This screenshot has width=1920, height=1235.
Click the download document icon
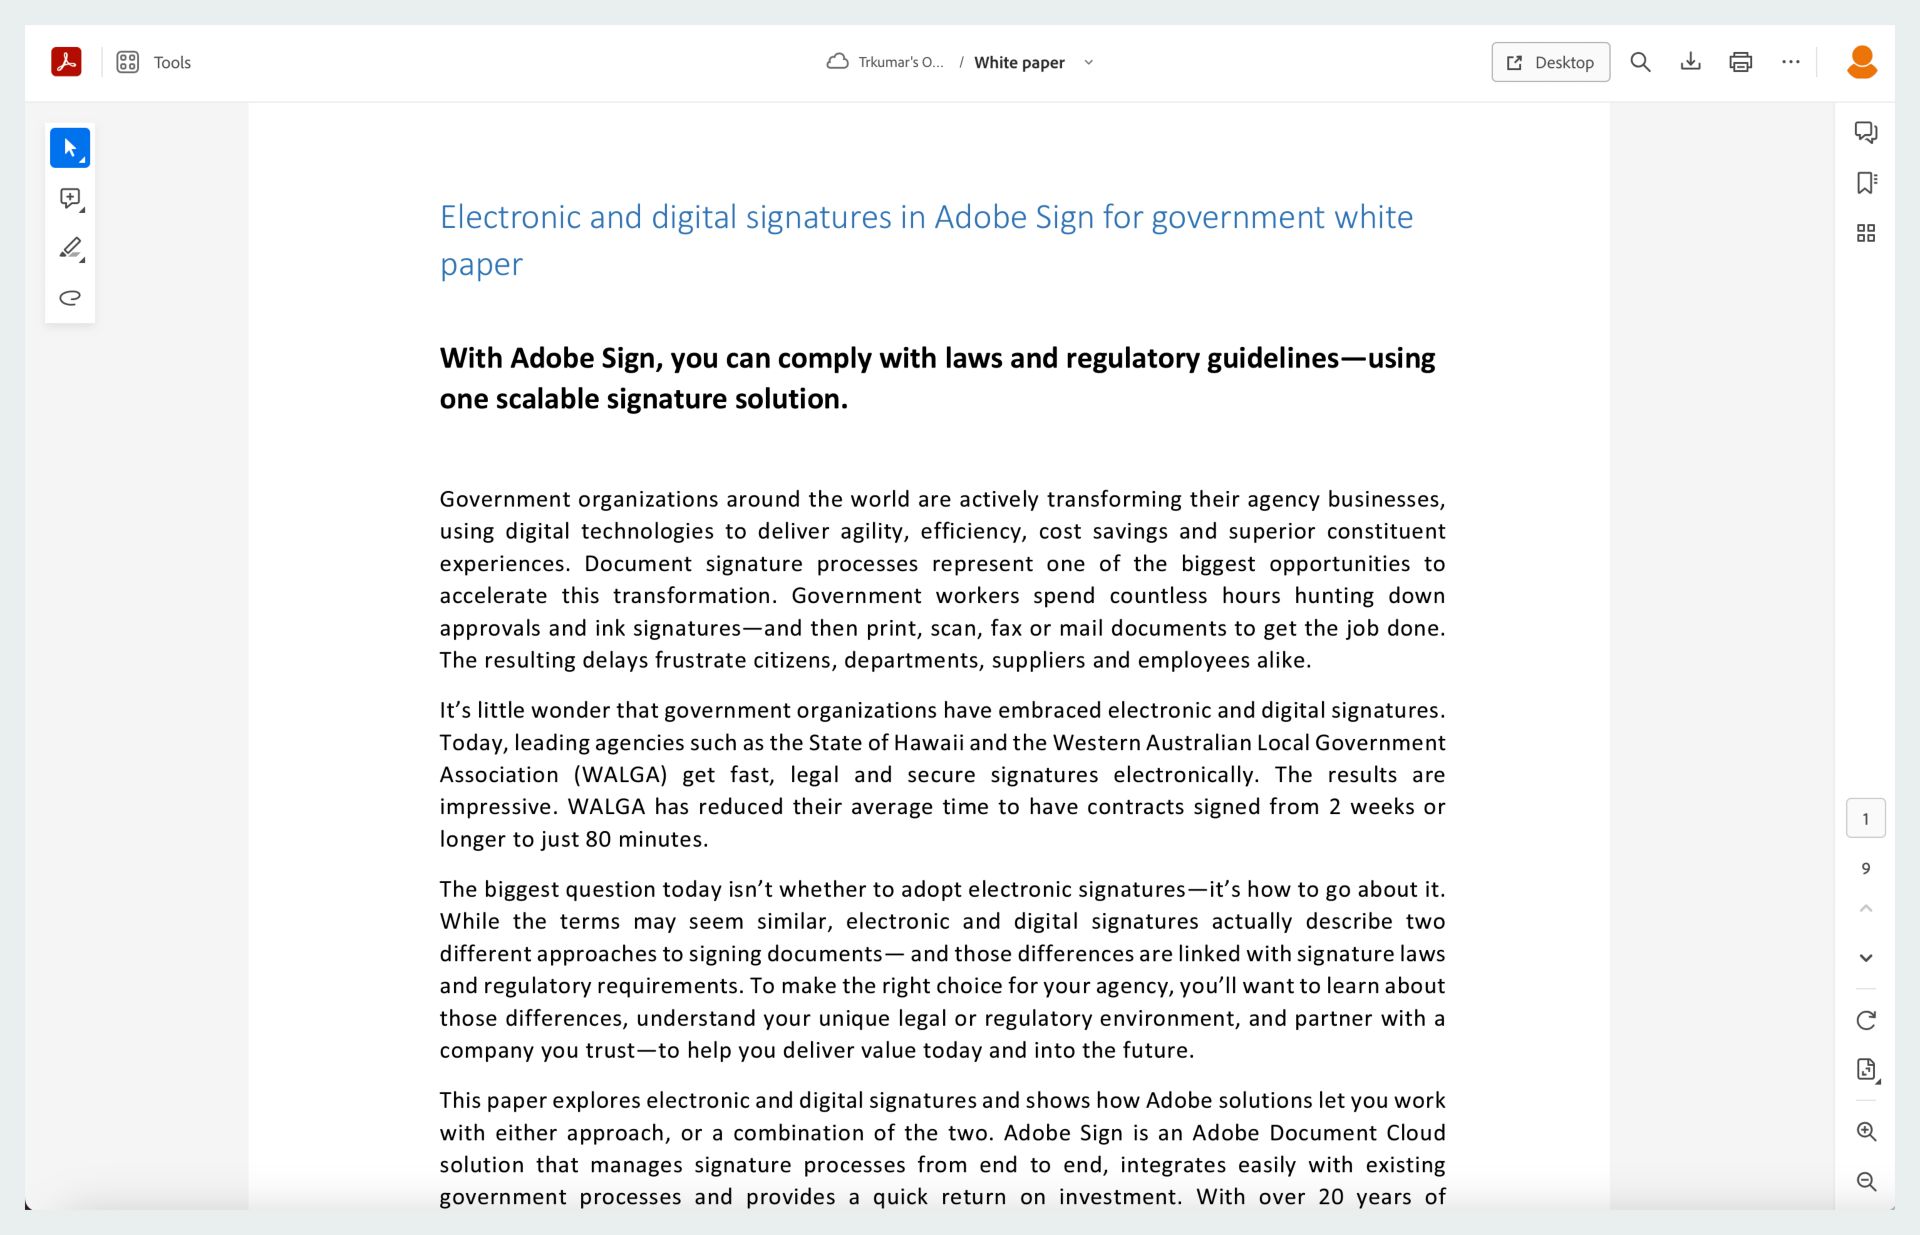click(x=1690, y=62)
